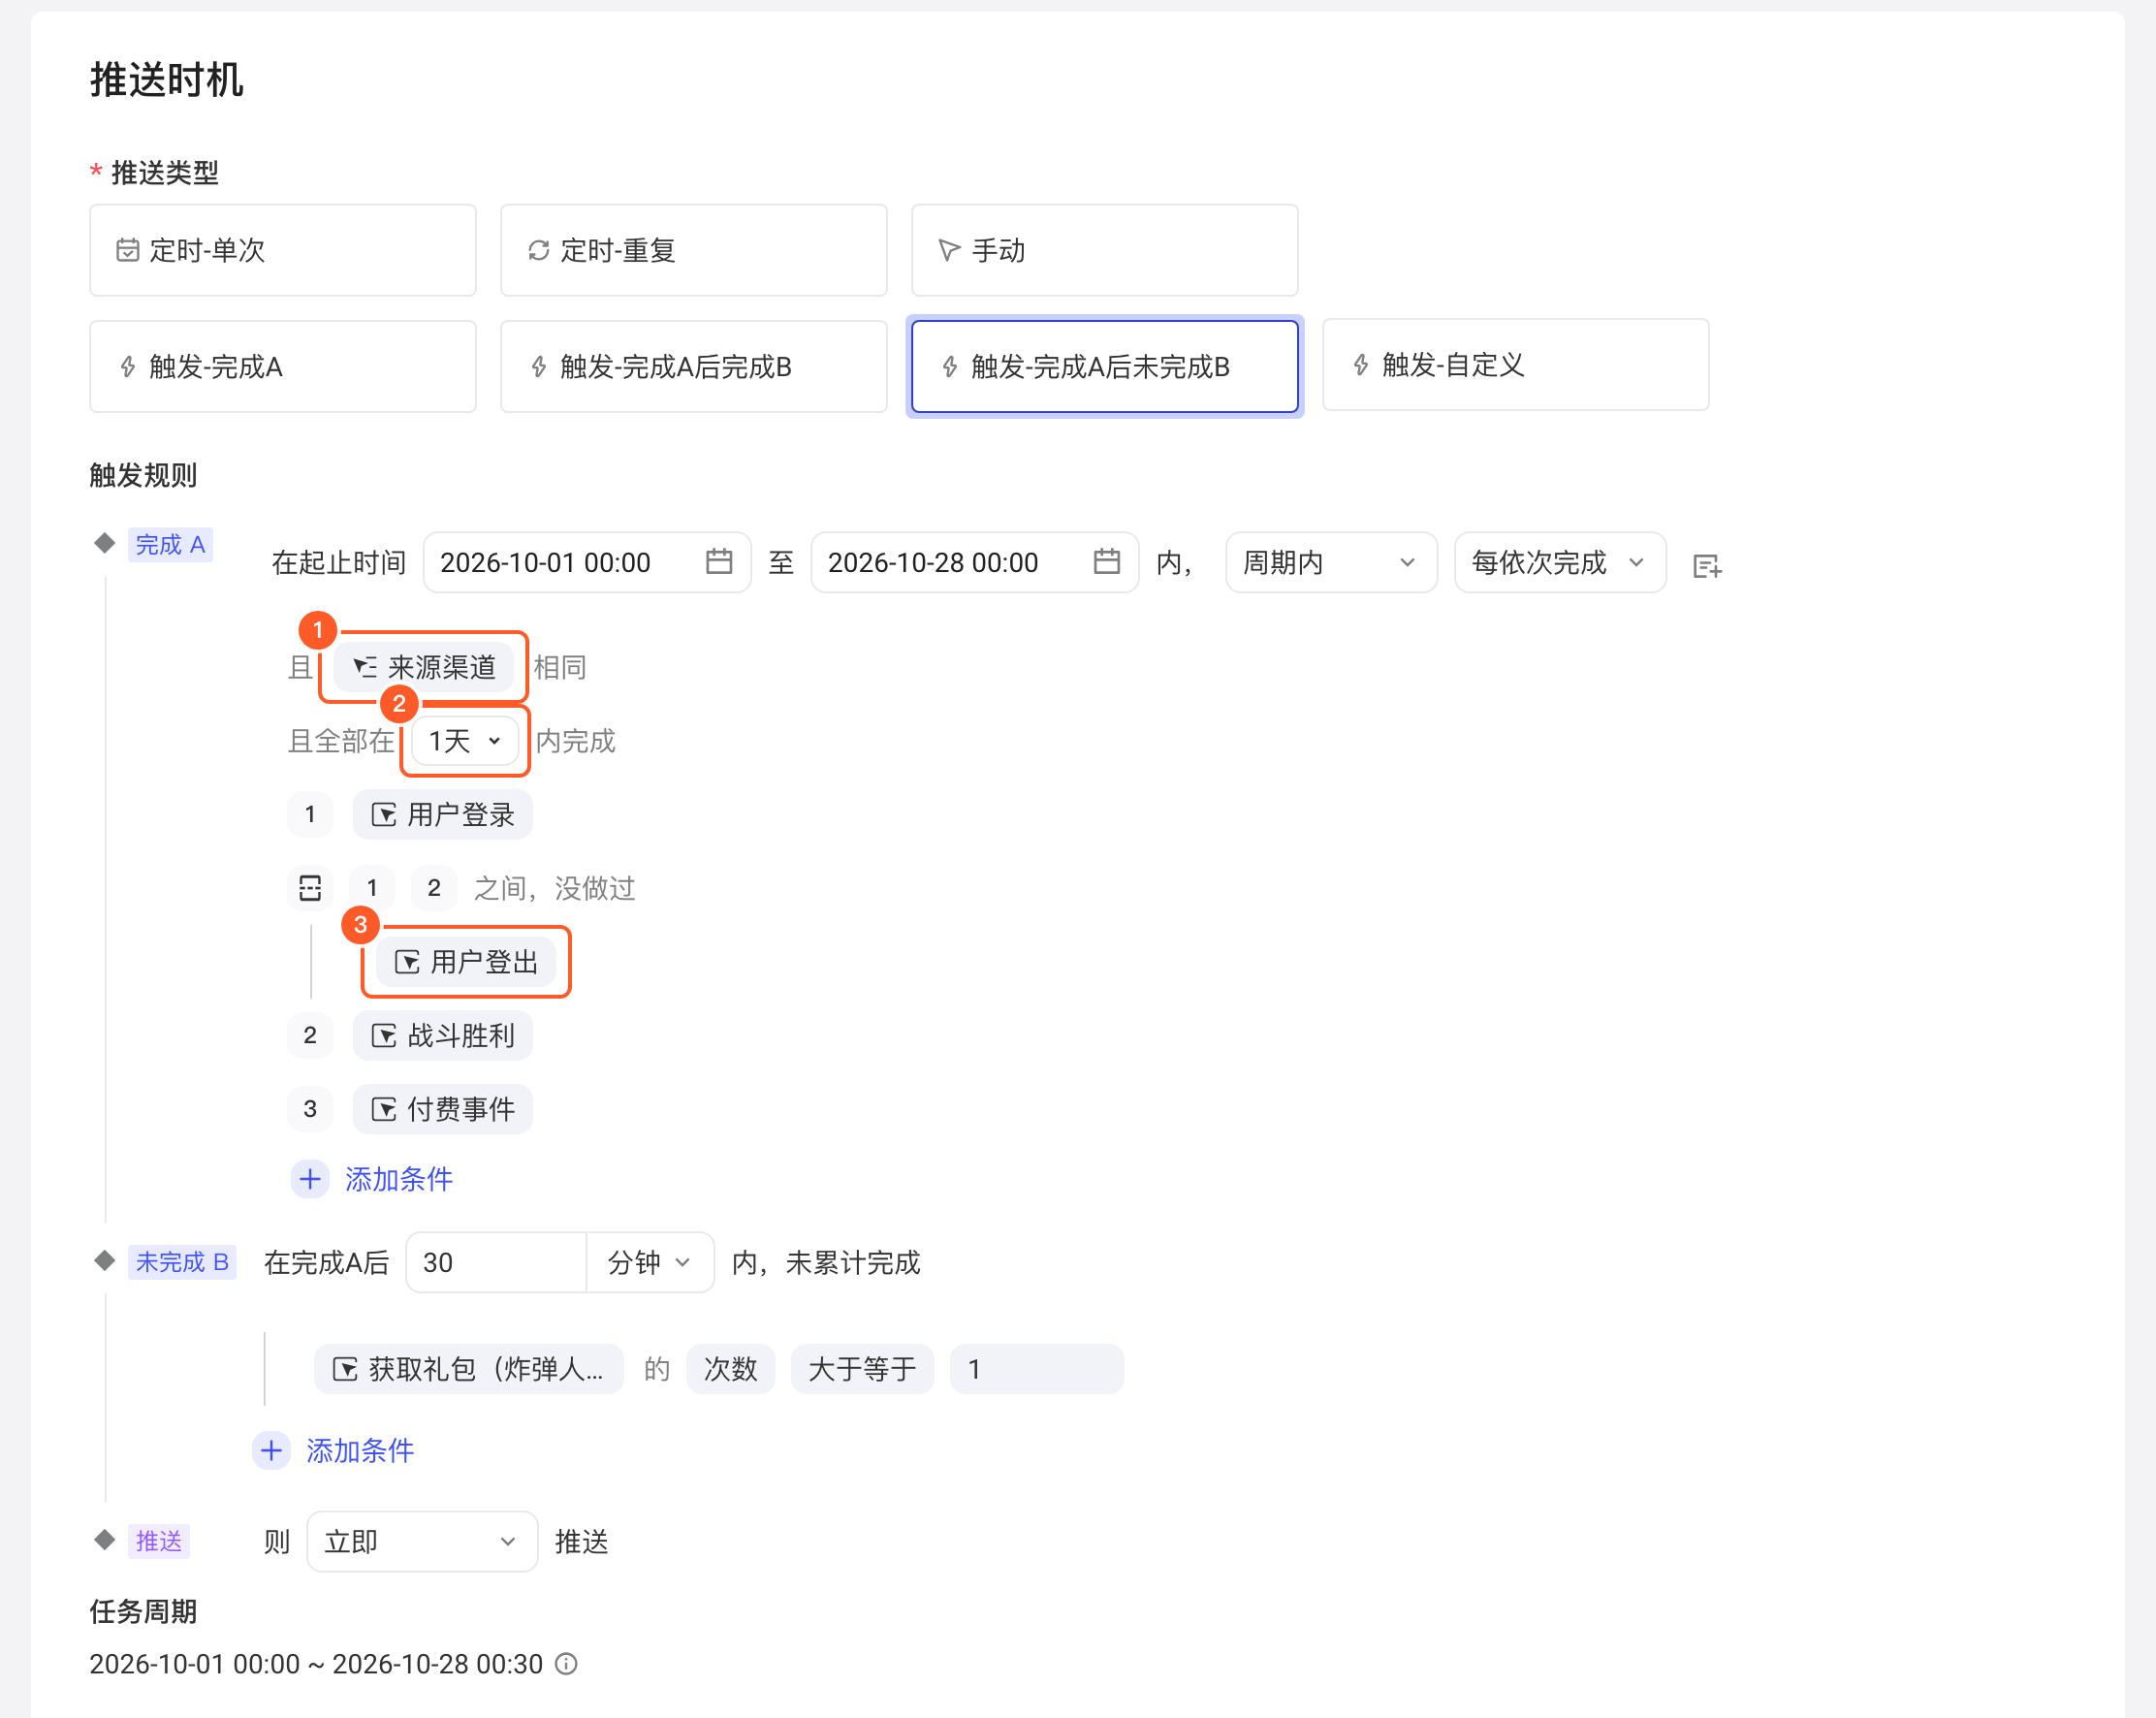2156x1718 pixels.
Task: Open the 1天 duration dropdown
Action: coord(465,741)
